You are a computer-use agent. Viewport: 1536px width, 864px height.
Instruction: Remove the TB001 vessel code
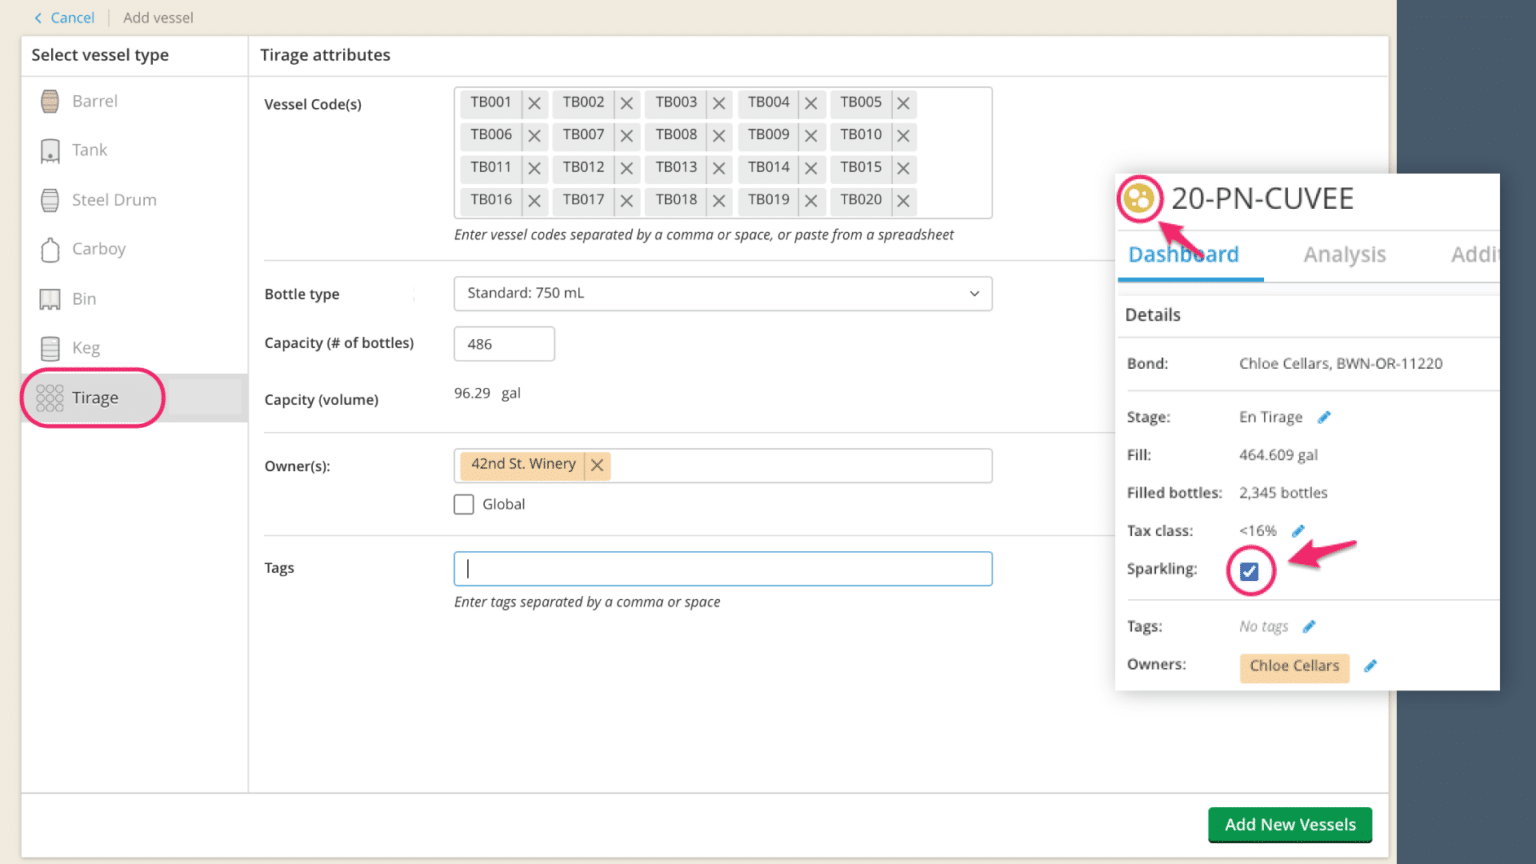pyautogui.click(x=534, y=103)
